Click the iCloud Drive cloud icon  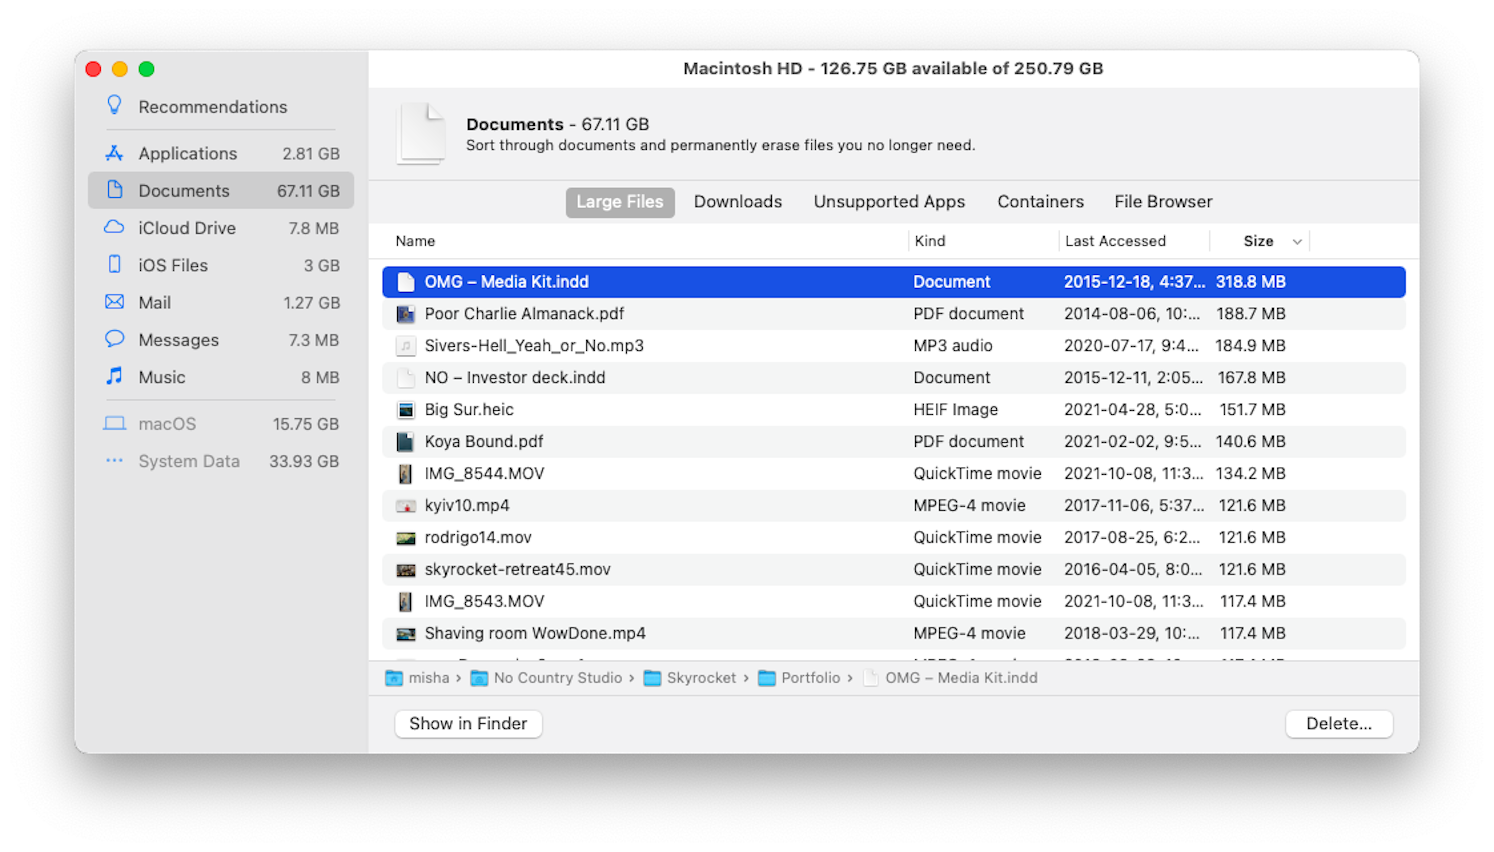point(114,227)
